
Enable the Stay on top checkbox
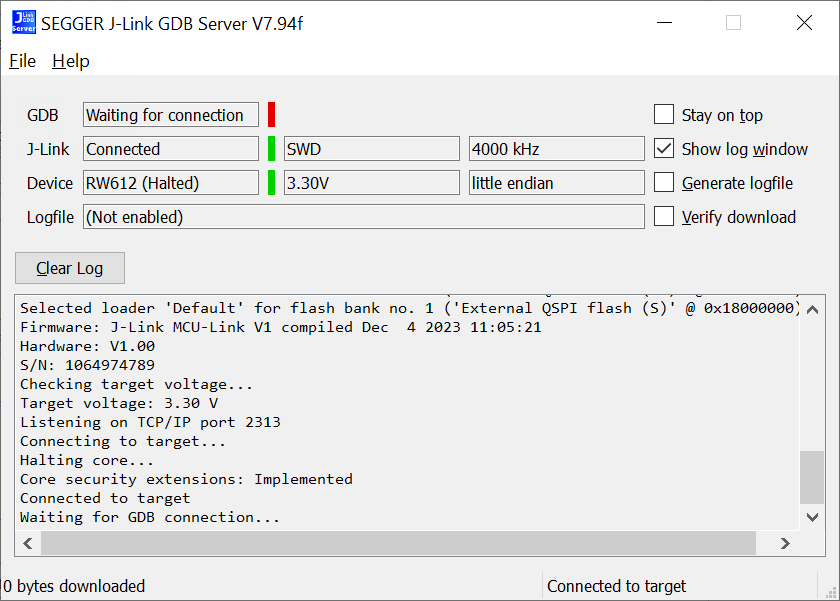pyautogui.click(x=664, y=115)
